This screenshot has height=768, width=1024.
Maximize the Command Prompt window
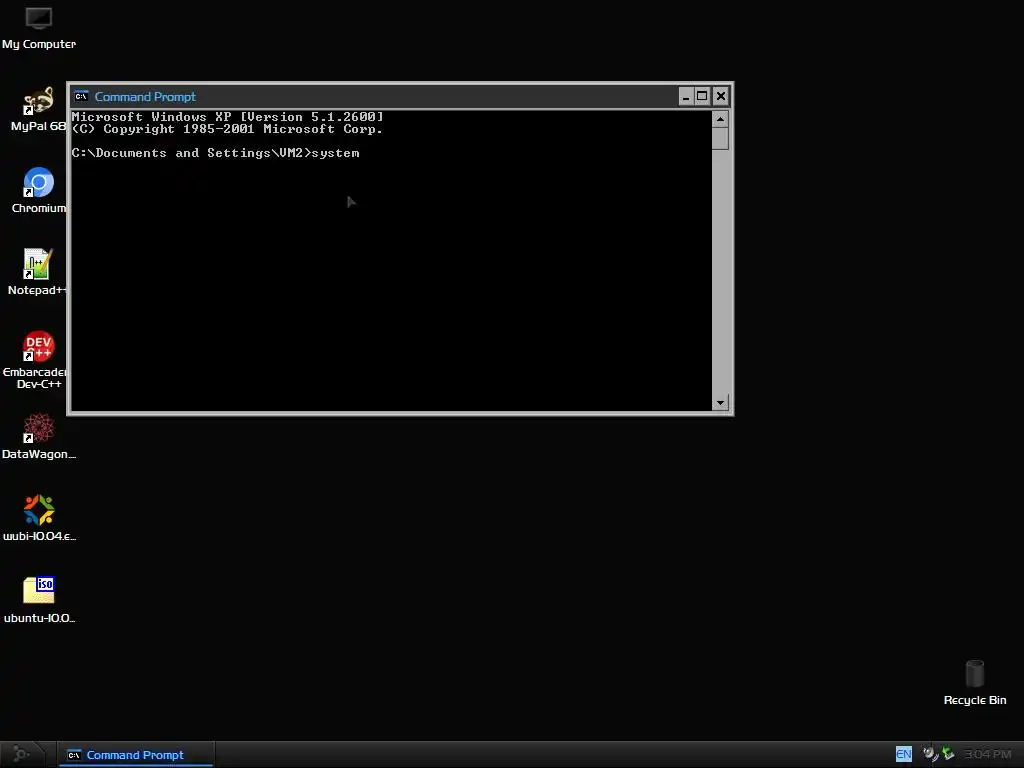(x=702, y=97)
